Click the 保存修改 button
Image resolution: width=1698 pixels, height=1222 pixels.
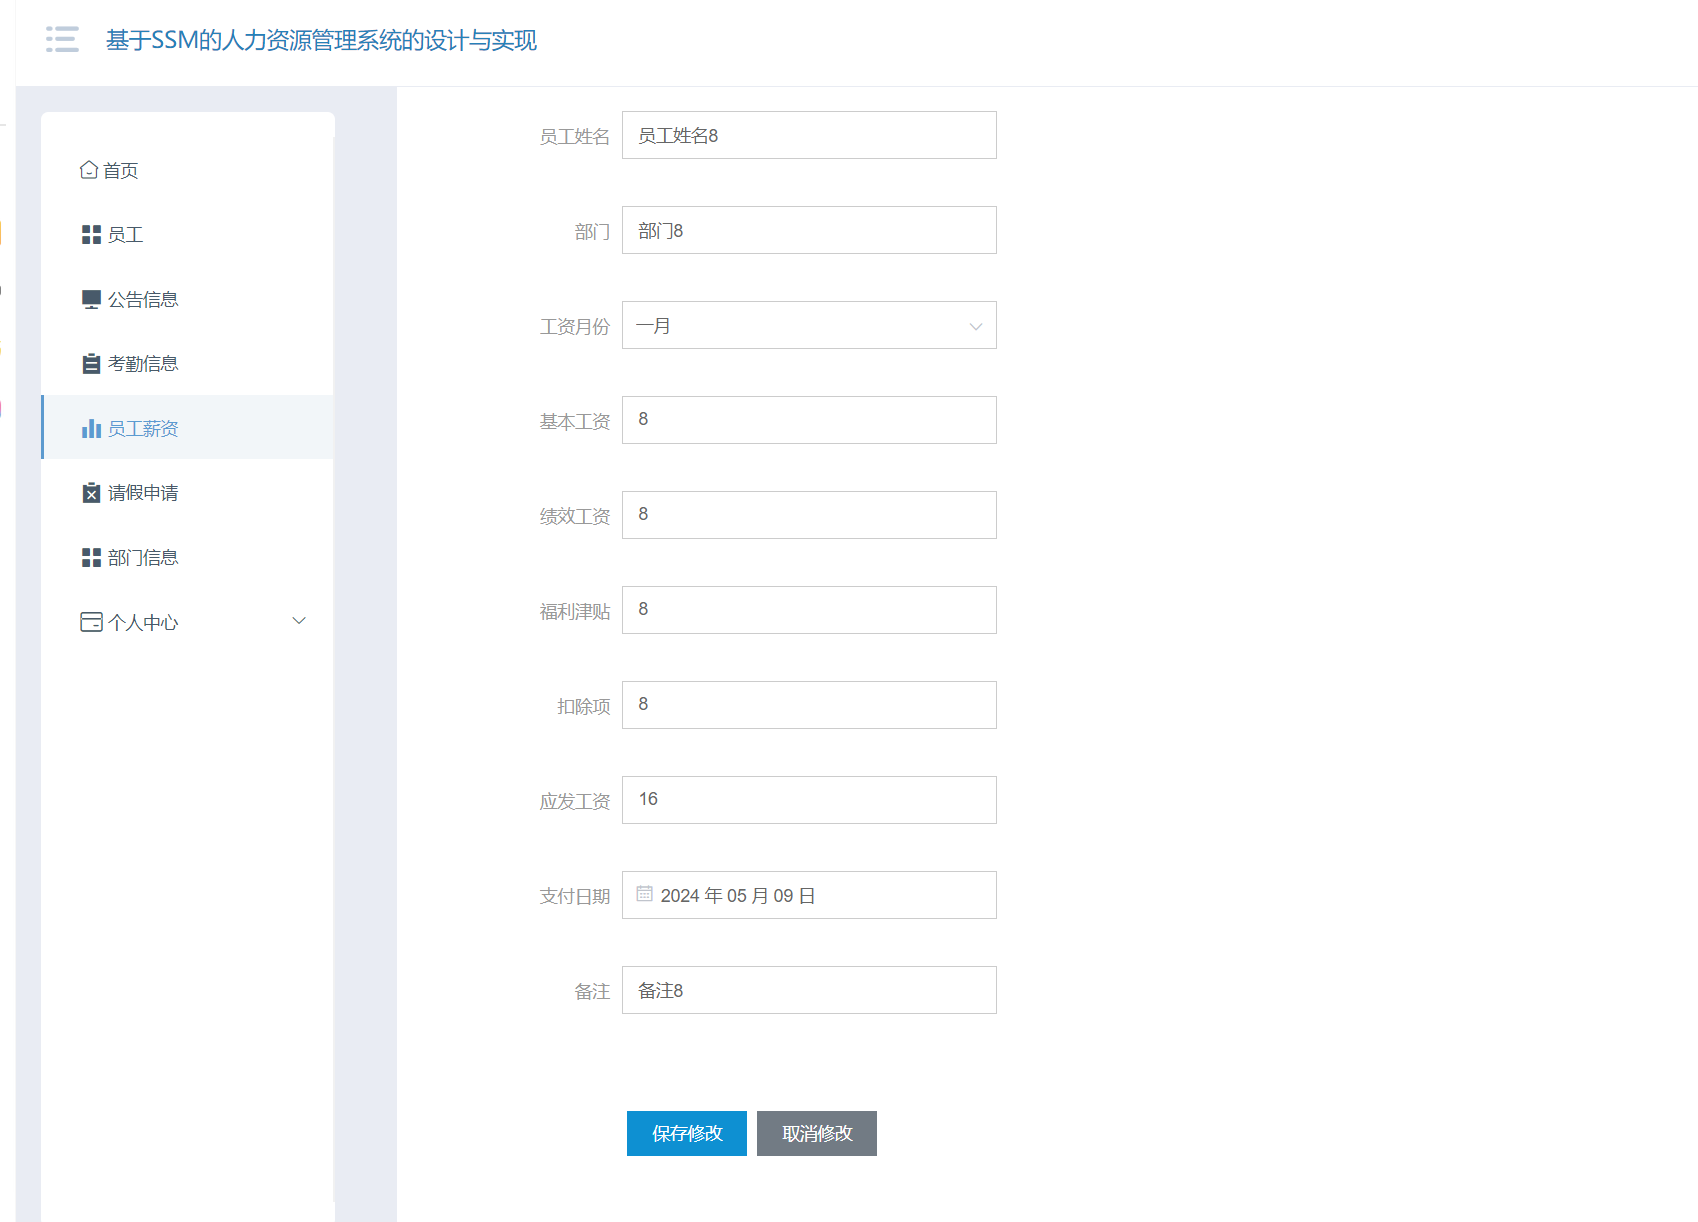click(686, 1134)
